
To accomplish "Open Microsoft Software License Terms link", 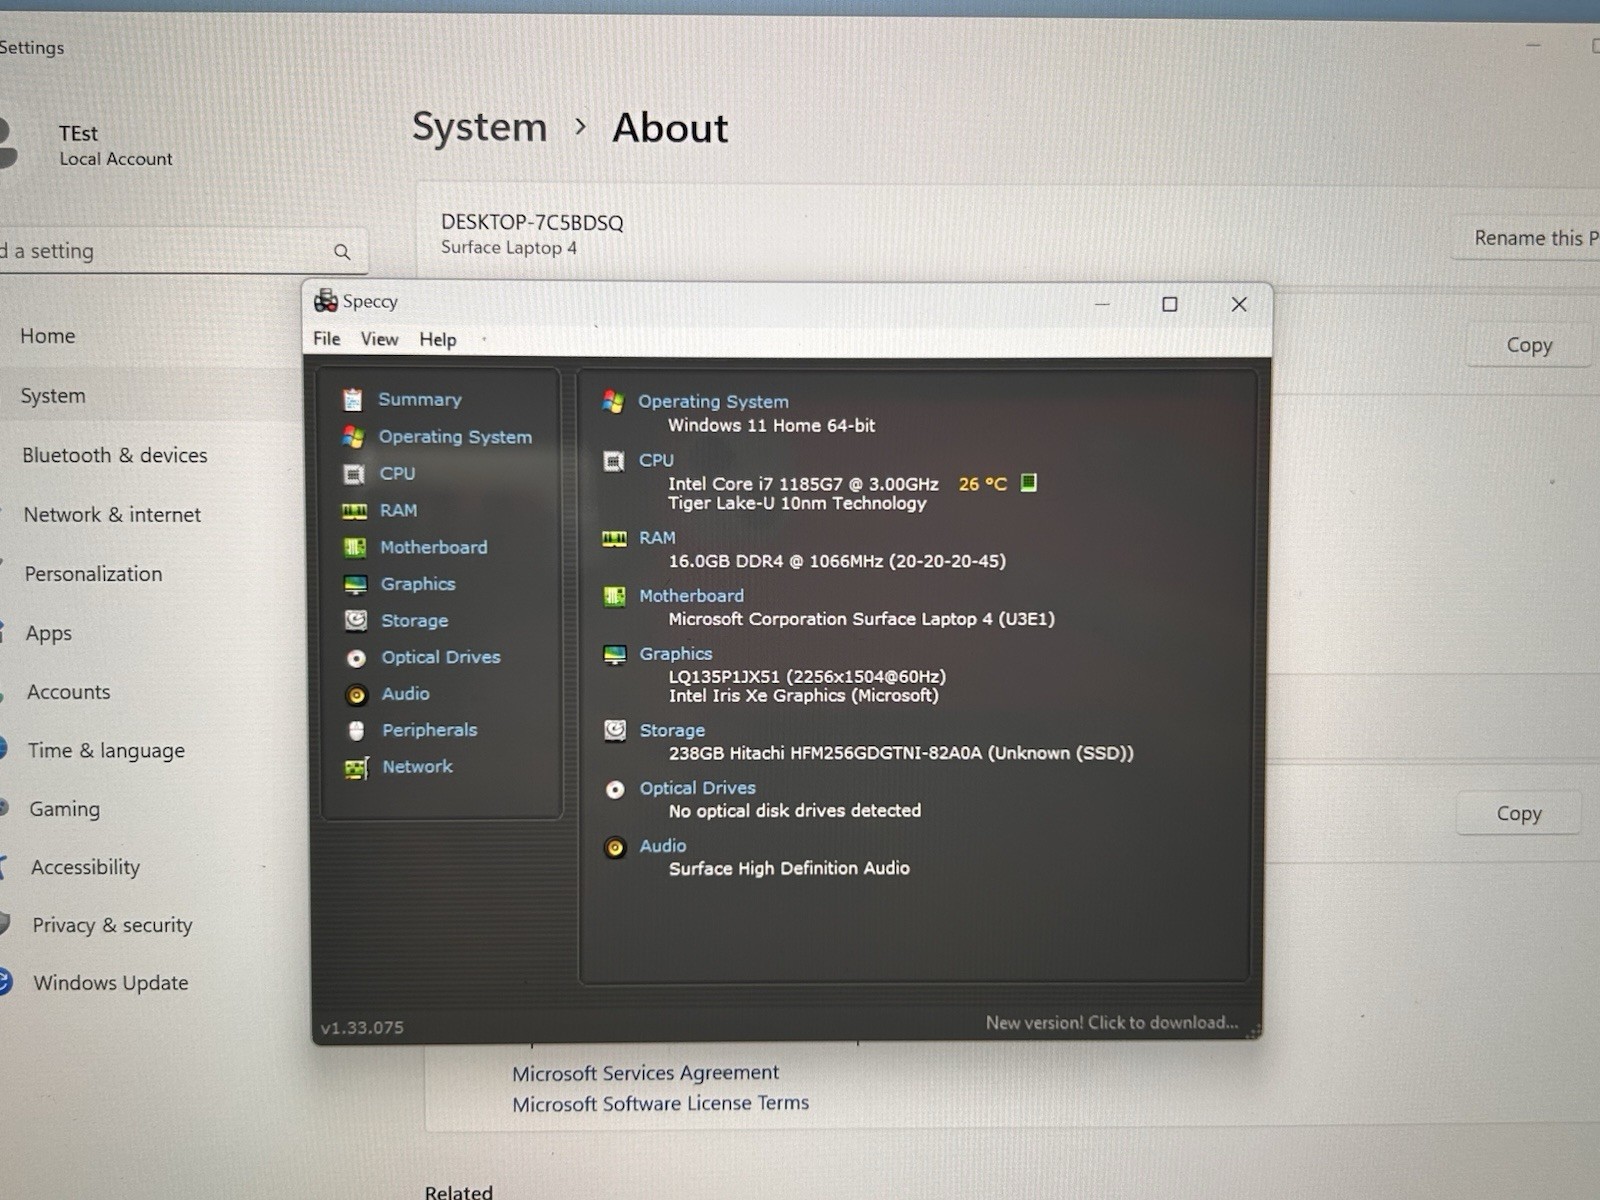I will 660,1104.
